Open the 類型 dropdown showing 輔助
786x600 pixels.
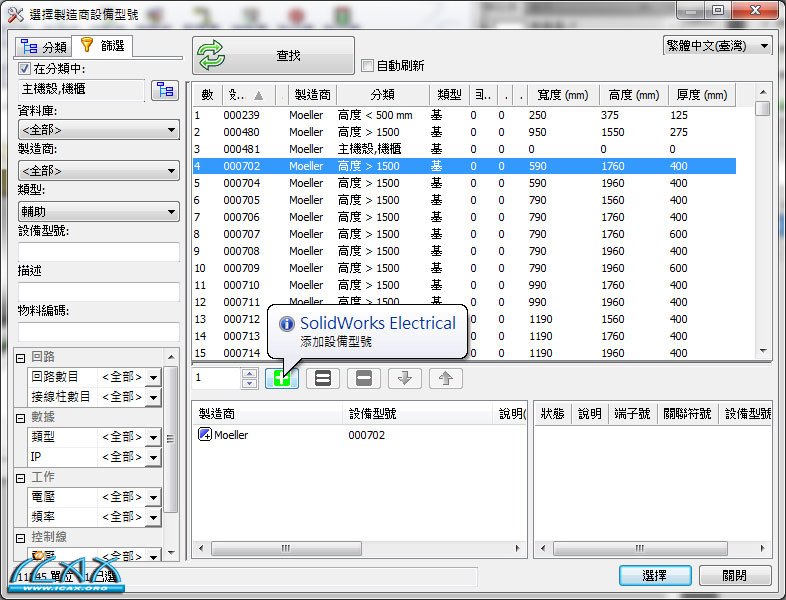coord(99,212)
